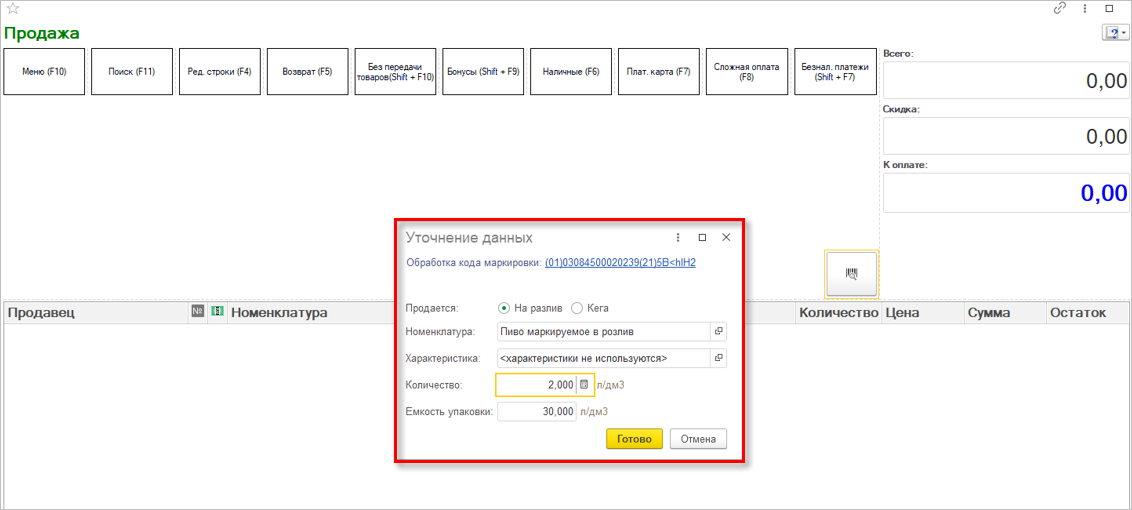Click Поиск (F11) in the top panel
The width and height of the screenshot is (1132, 510).
point(132,72)
